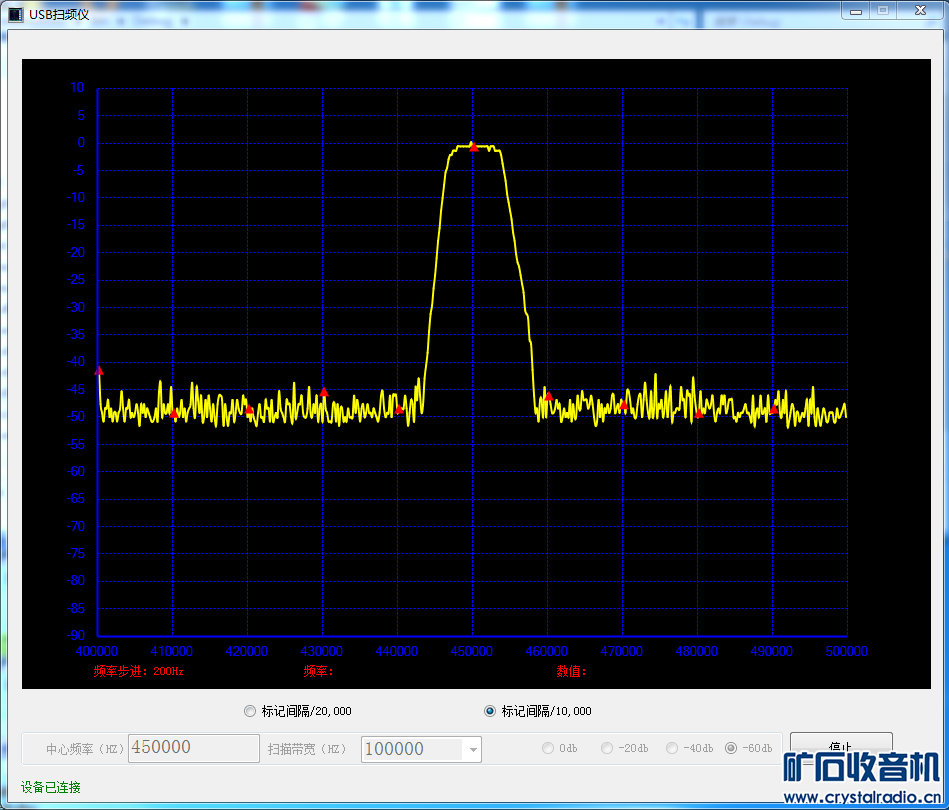The height and width of the screenshot is (810, 949).
Task: Pick the red marker at 410000 Hz
Action: click(174, 413)
